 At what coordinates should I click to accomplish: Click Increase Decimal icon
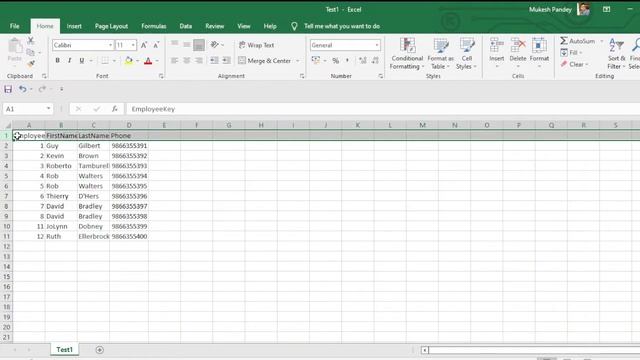362,61
